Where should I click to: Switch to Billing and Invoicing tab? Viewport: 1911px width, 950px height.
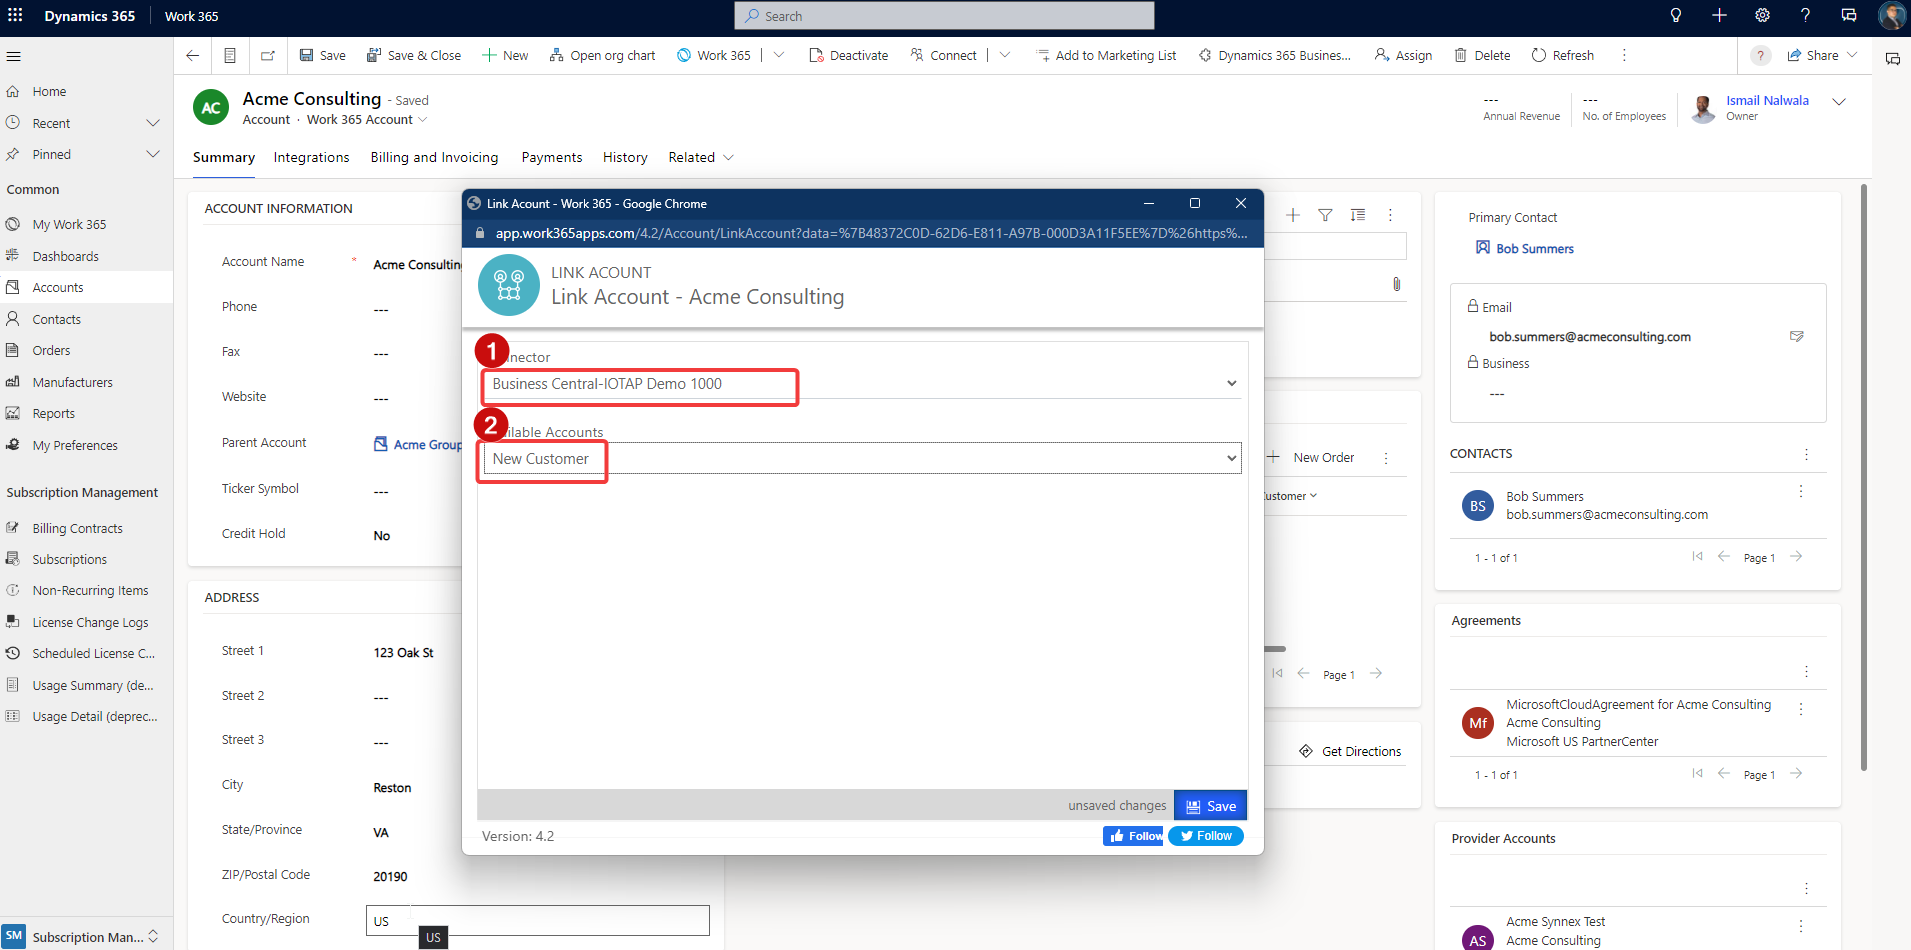click(x=434, y=158)
